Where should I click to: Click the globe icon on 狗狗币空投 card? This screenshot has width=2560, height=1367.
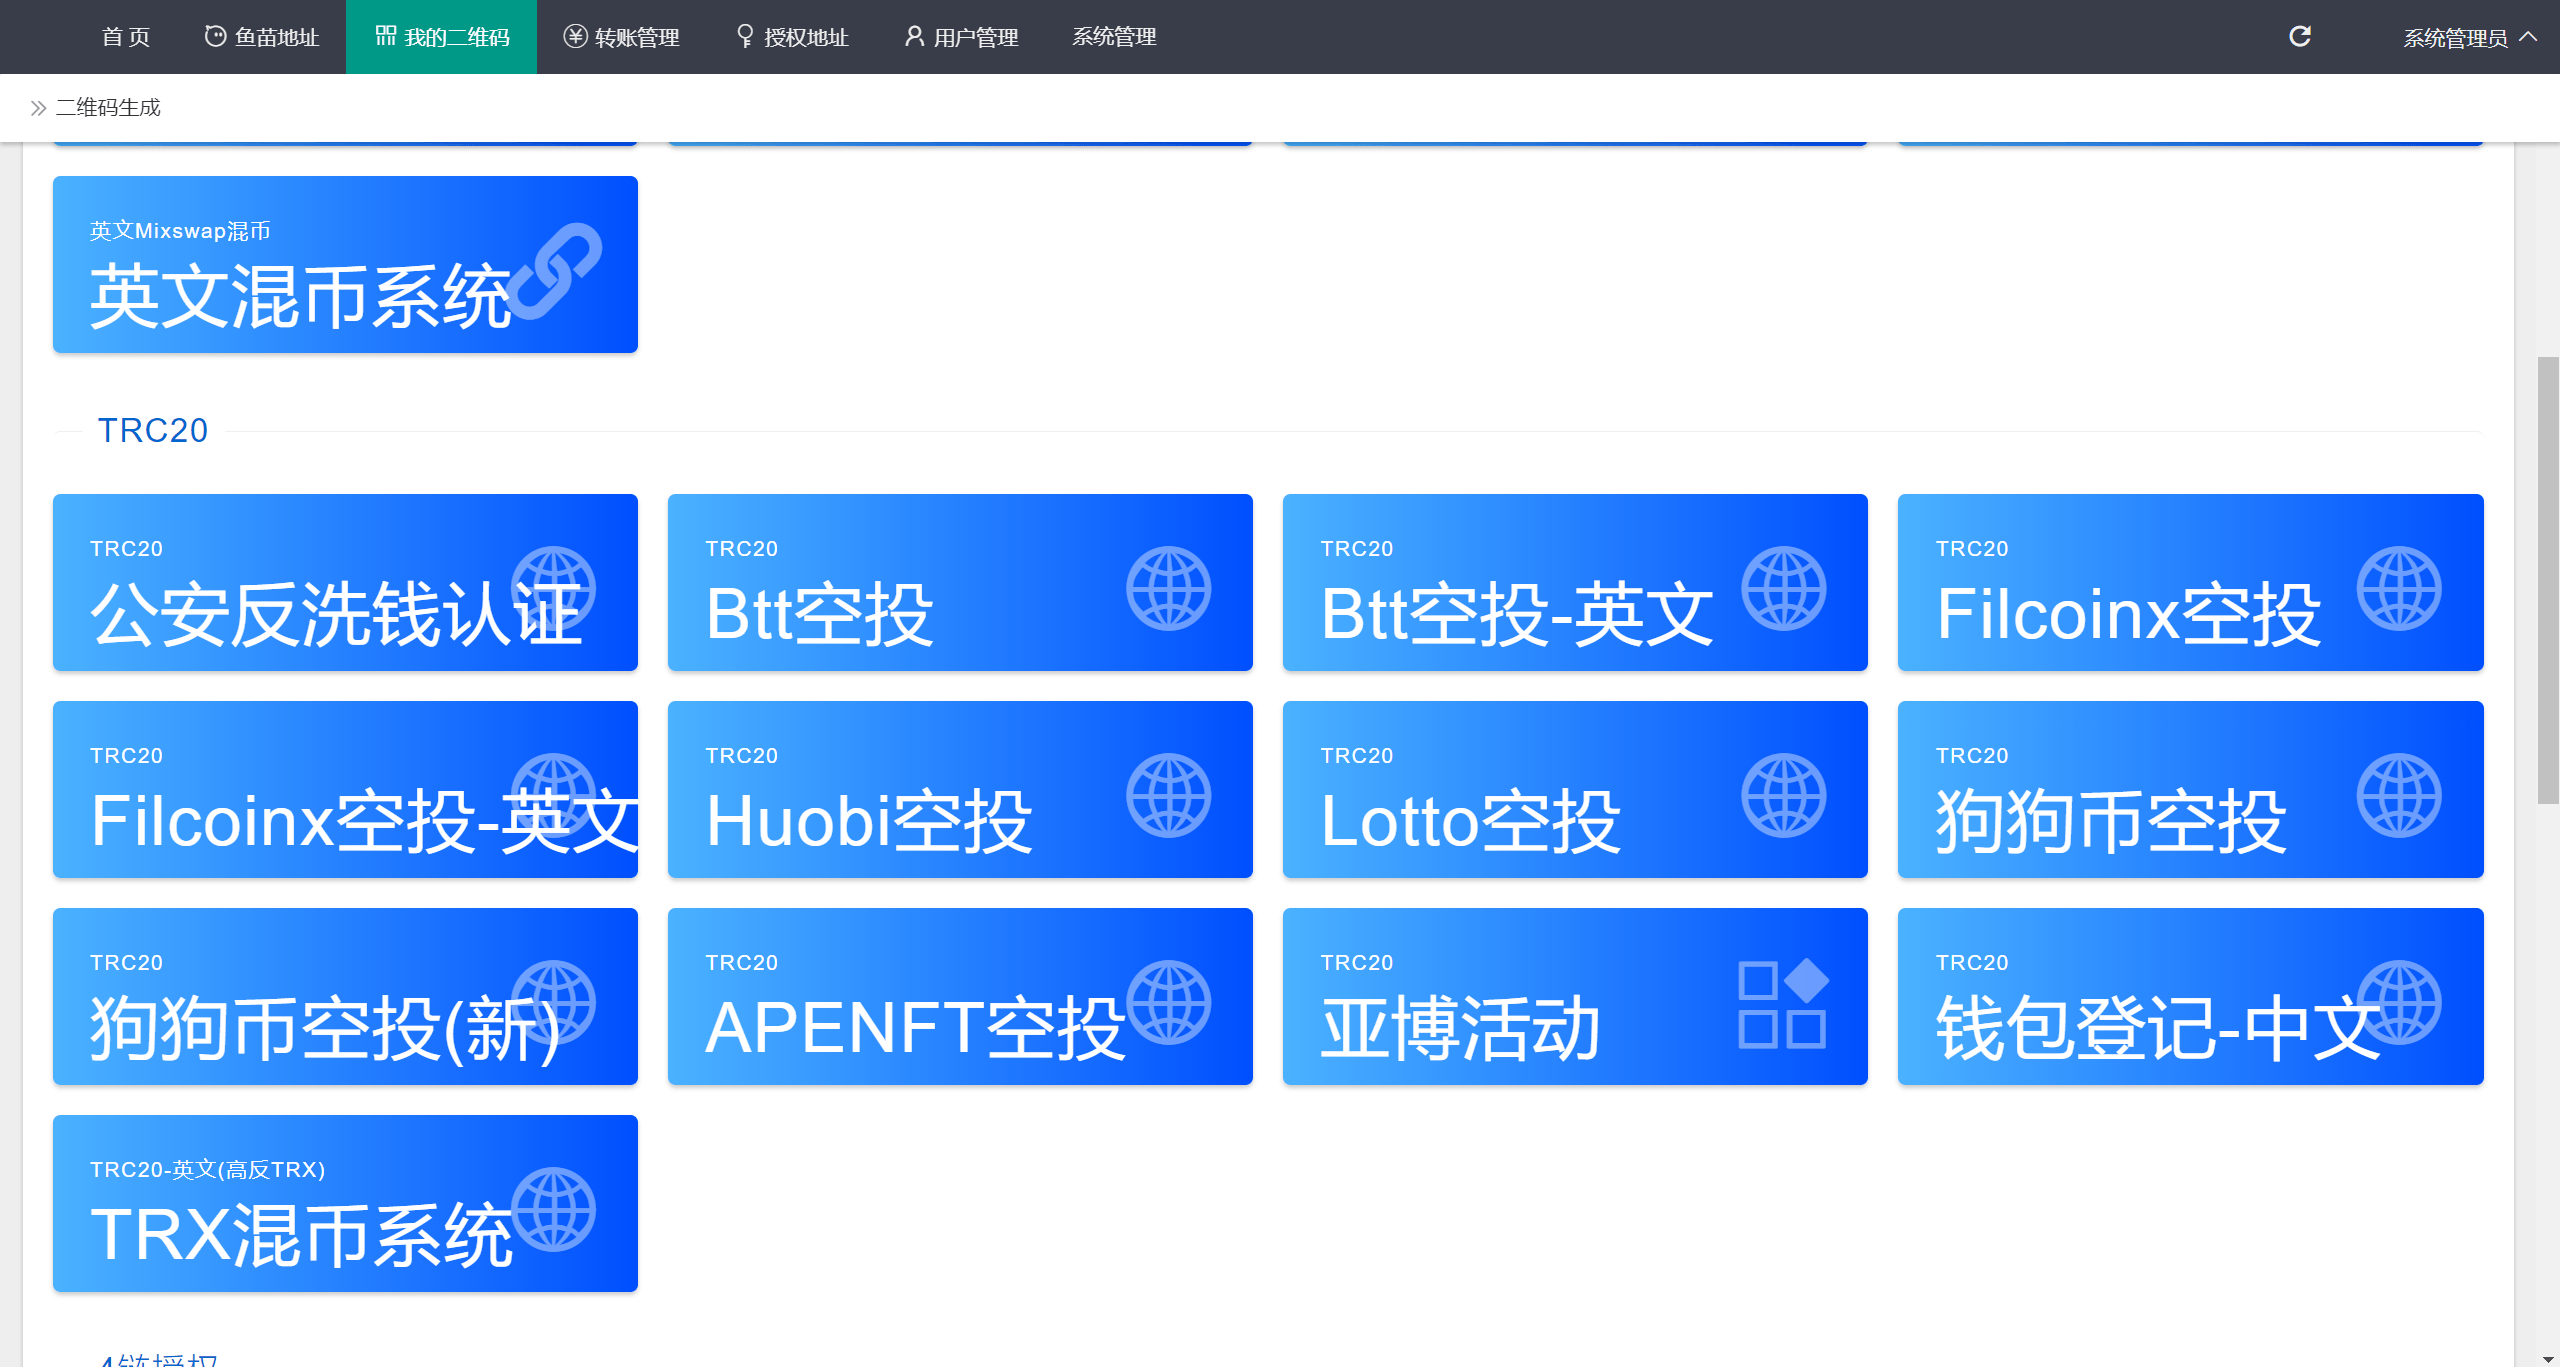pos(2398,795)
